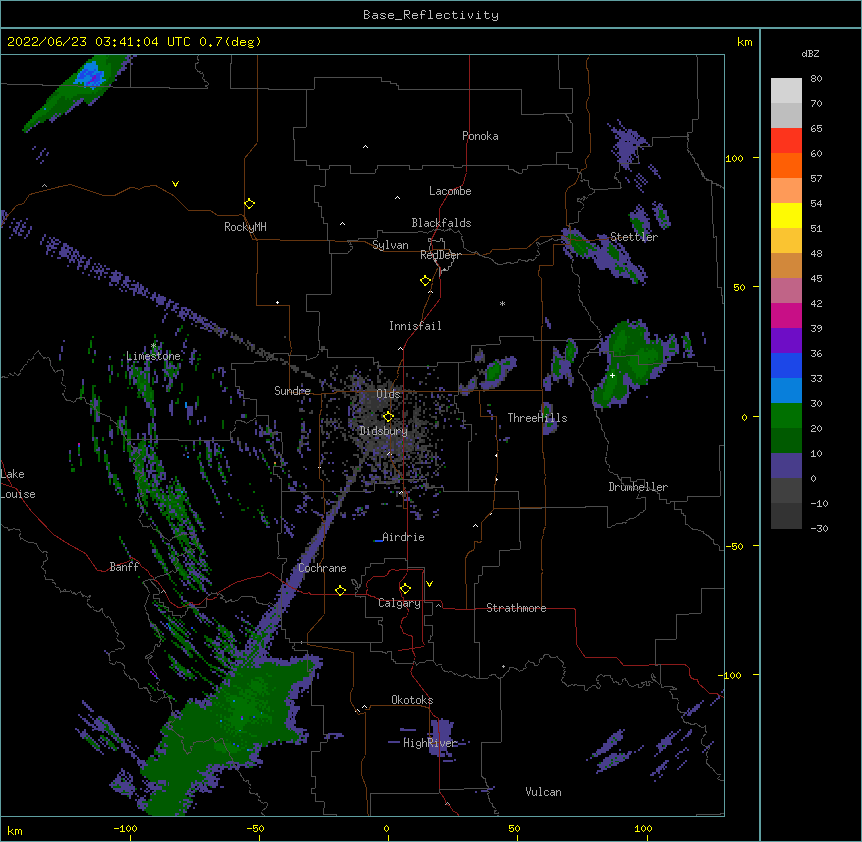
Task: Select the Lacombe label
Action: click(450, 191)
